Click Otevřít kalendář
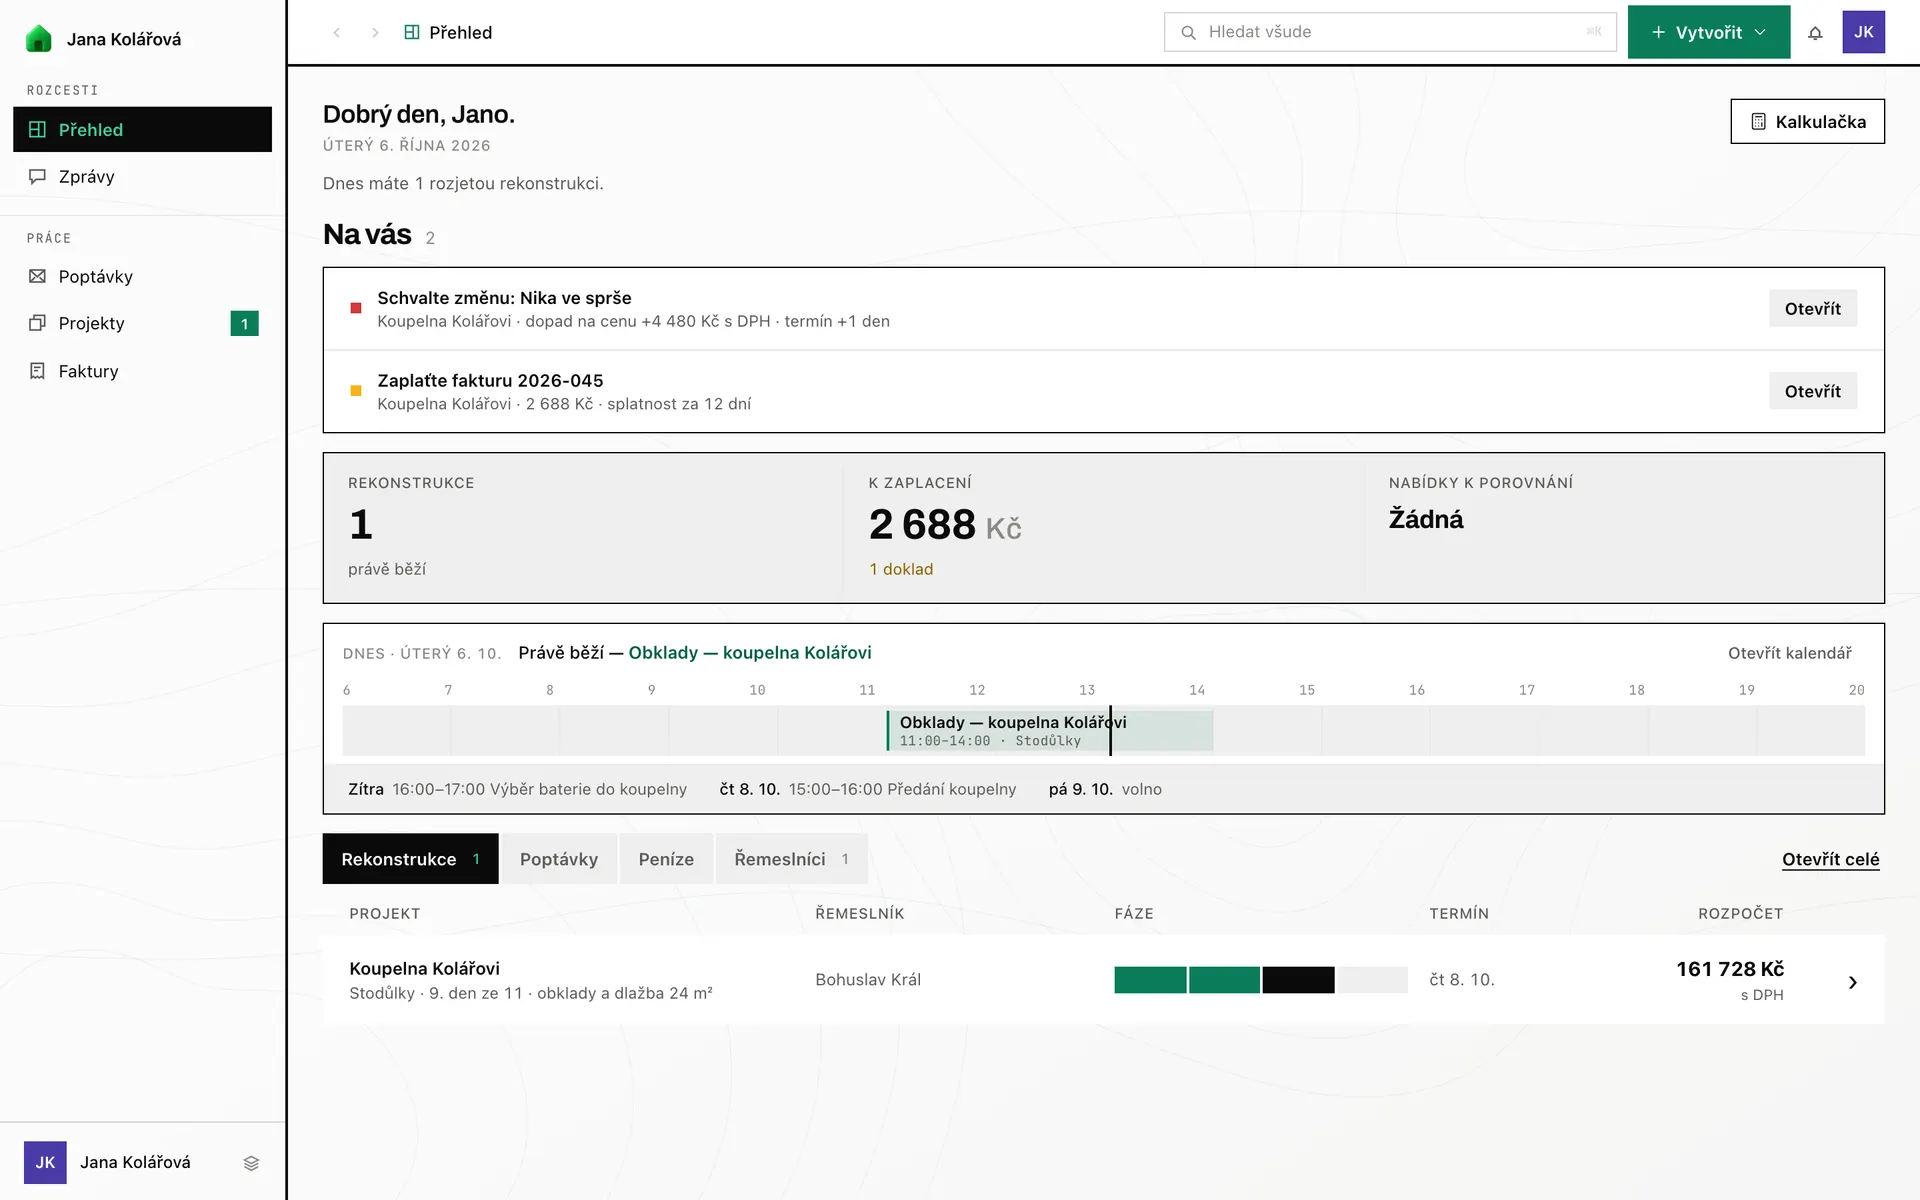Image resolution: width=1920 pixels, height=1200 pixels. (x=1789, y=653)
